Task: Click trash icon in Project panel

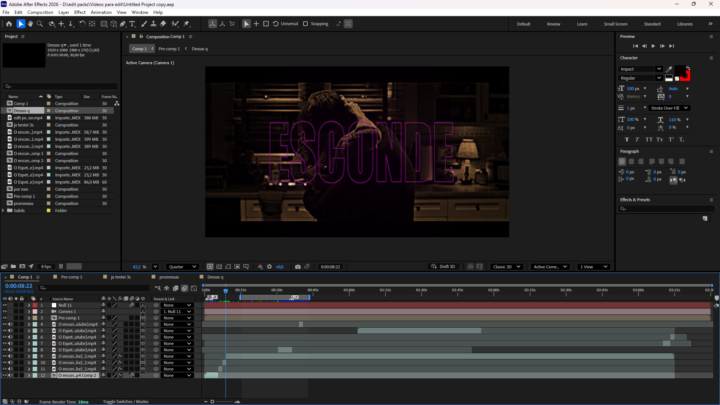Action: pos(61,266)
